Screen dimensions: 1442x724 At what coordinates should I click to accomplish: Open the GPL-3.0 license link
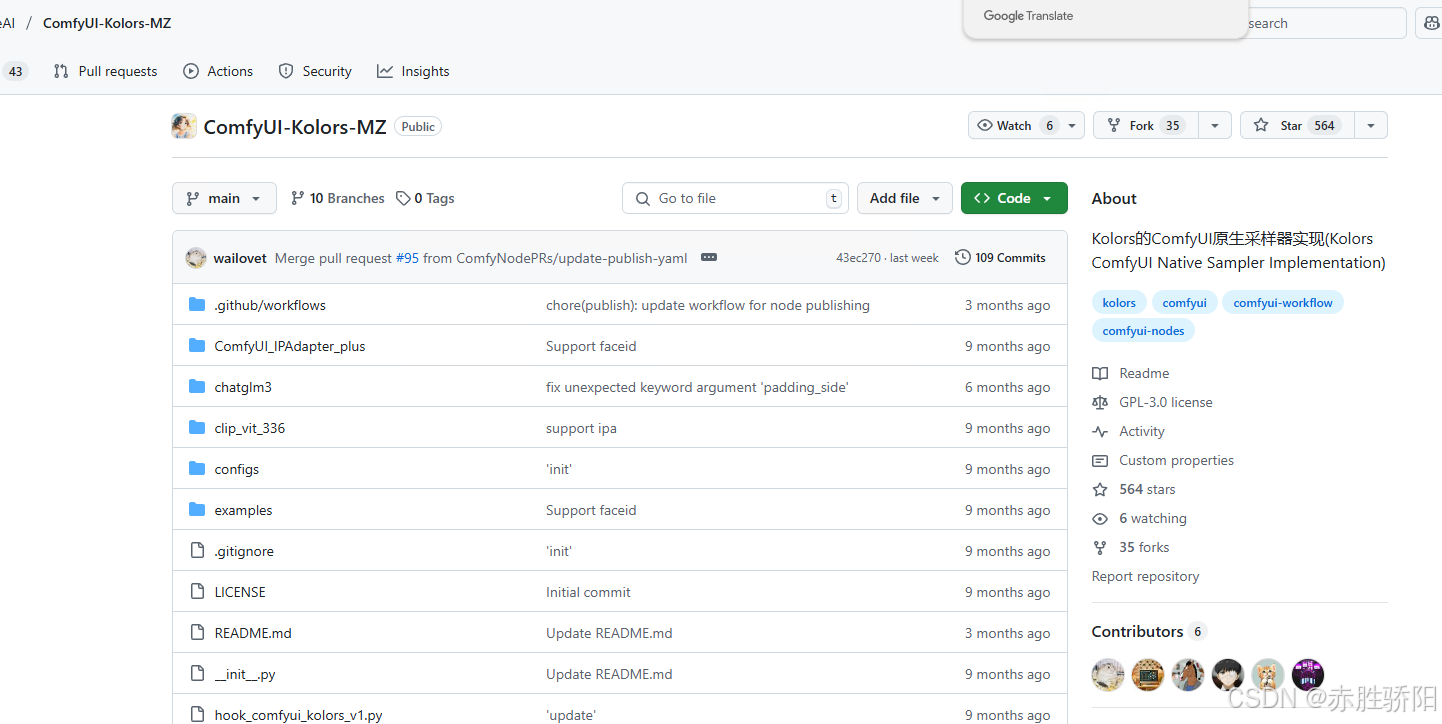pyautogui.click(x=1152, y=402)
